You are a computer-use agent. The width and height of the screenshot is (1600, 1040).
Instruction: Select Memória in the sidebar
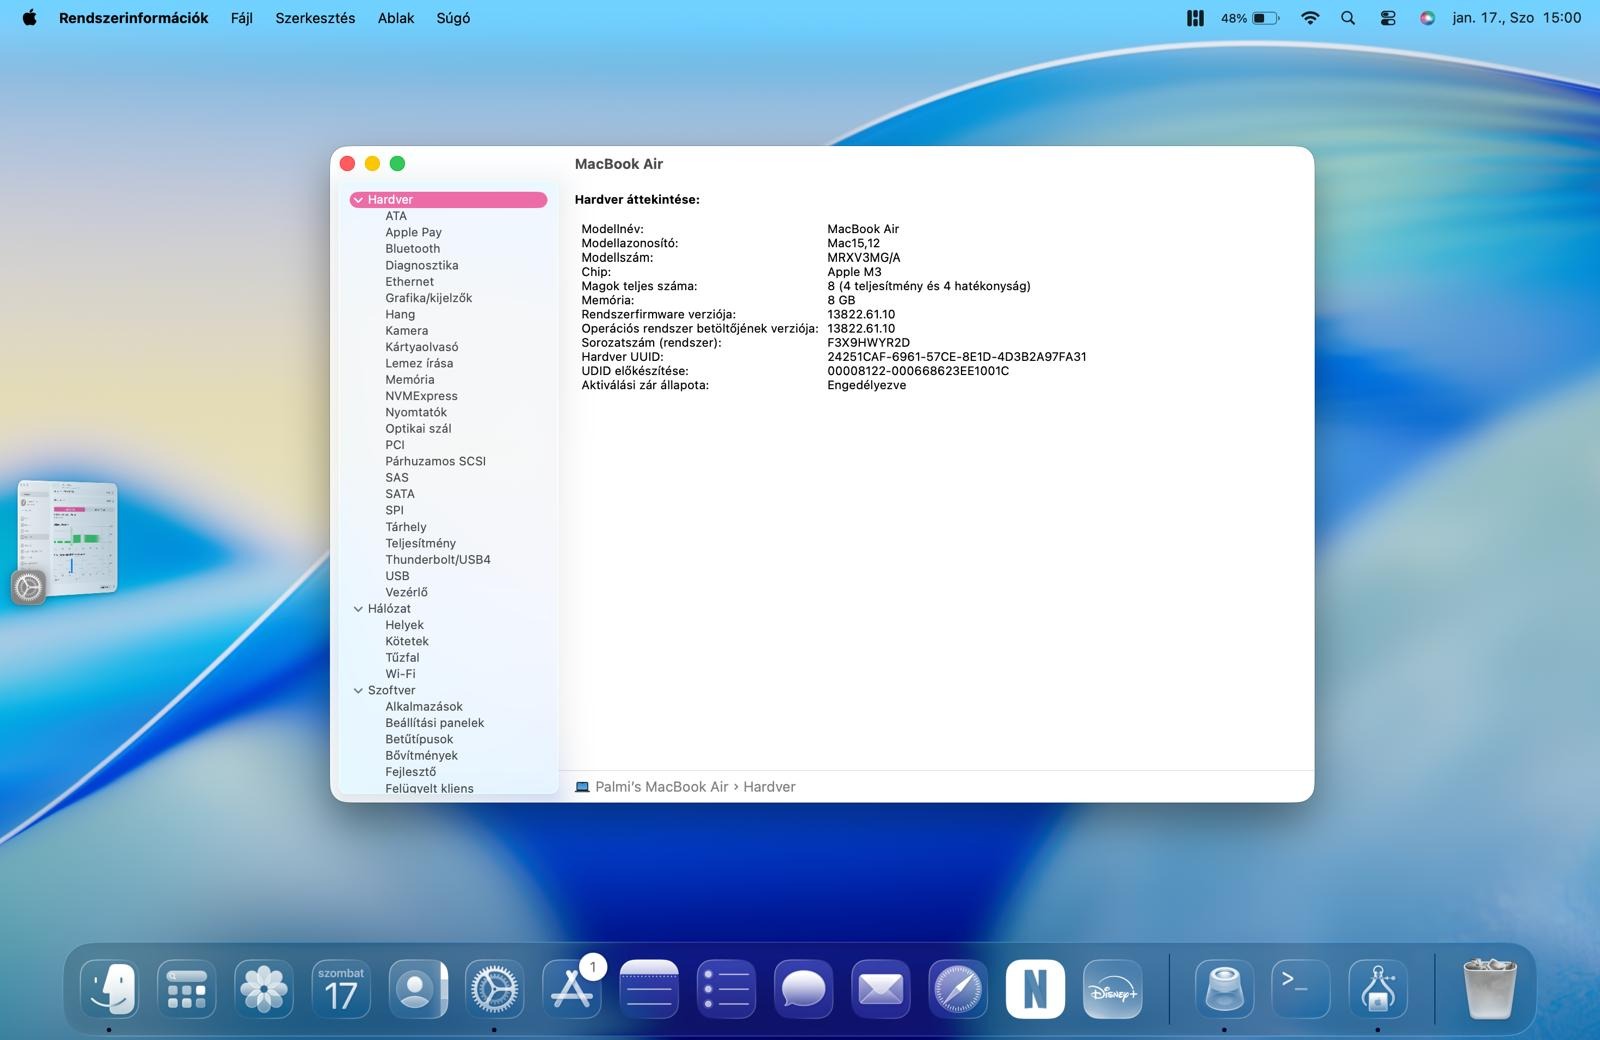coord(409,380)
